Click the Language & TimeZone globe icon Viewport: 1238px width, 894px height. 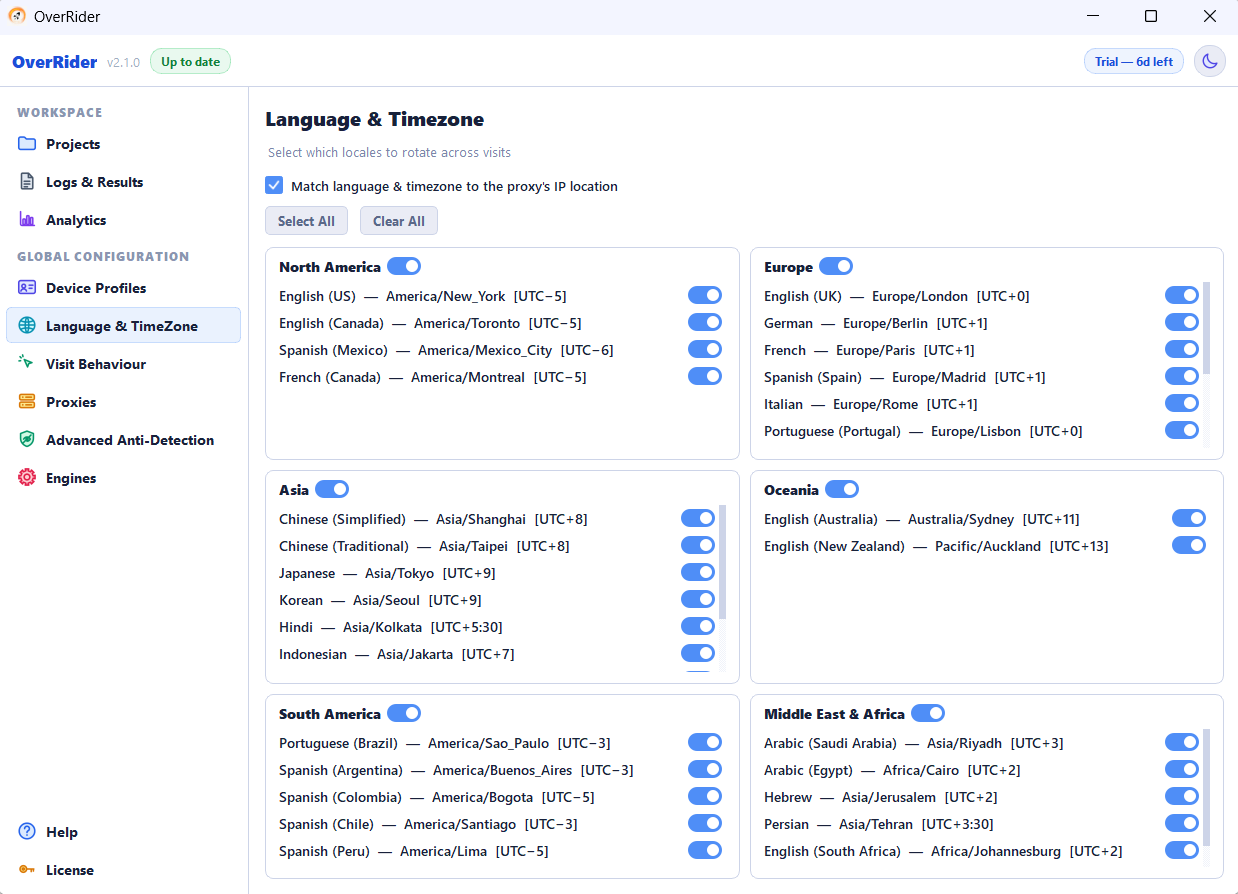(27, 326)
